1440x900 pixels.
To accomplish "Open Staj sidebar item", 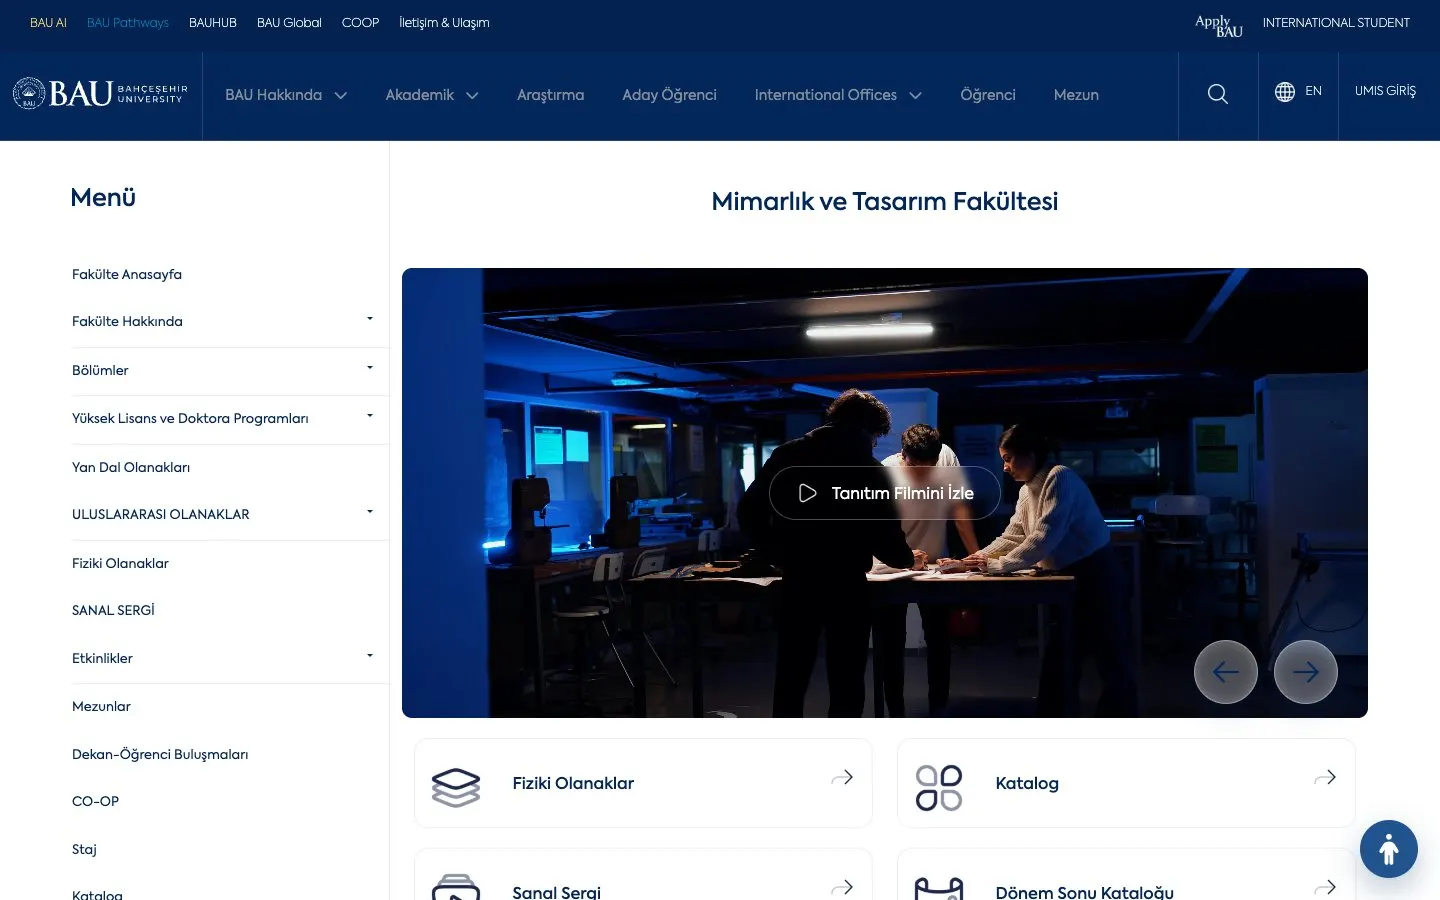I will pos(84,849).
